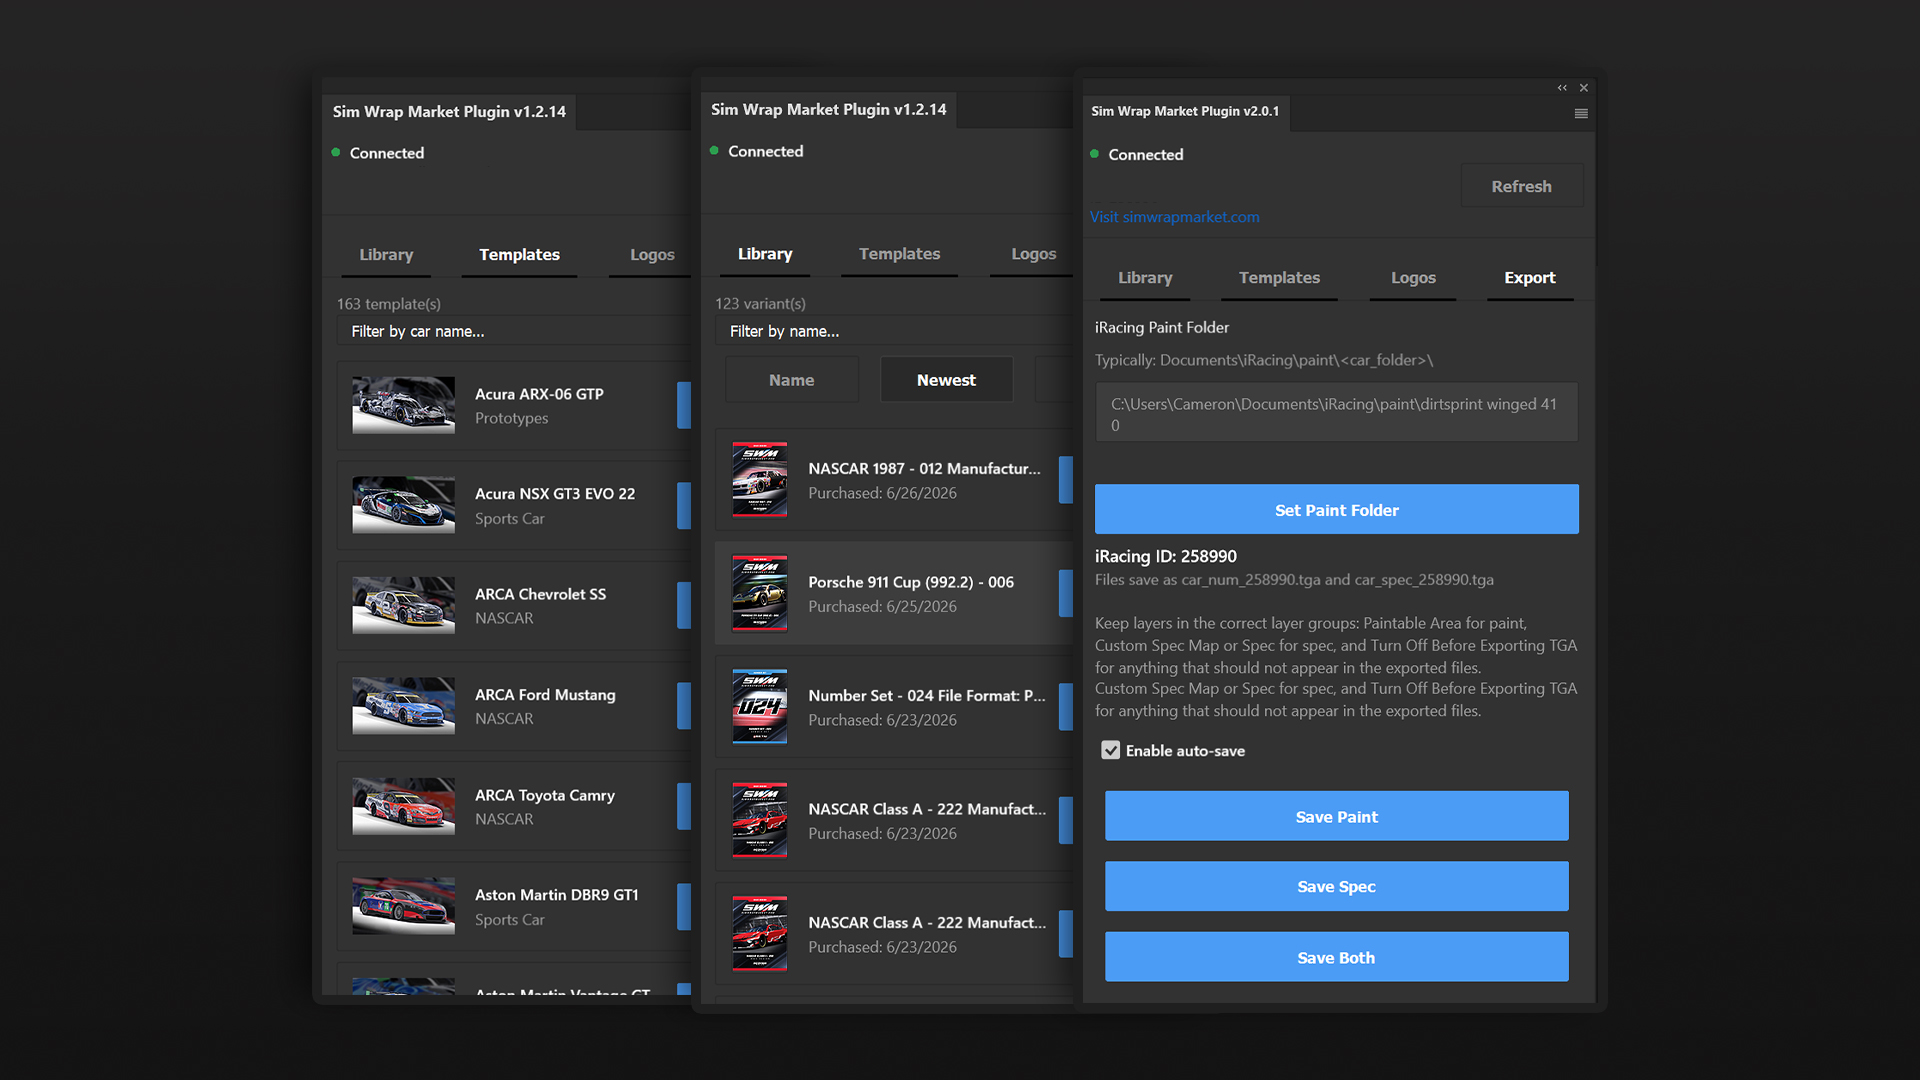Open Logos tab in v2.0.1 panel
Viewport: 1920px width, 1080px height.
[1413, 278]
